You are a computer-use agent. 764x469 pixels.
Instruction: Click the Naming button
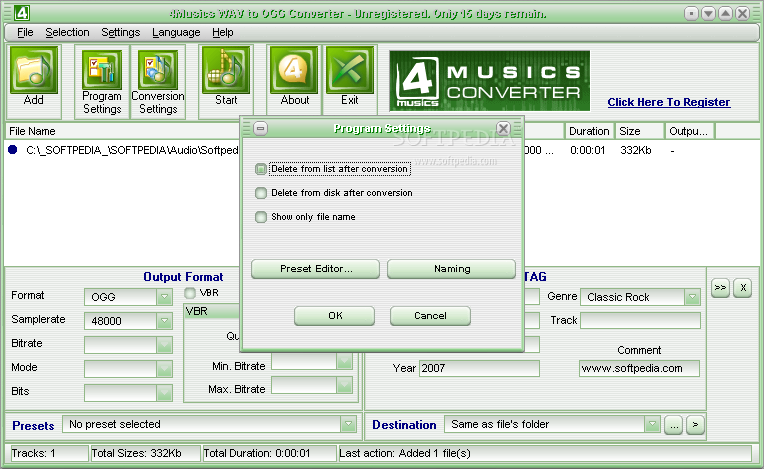451,269
